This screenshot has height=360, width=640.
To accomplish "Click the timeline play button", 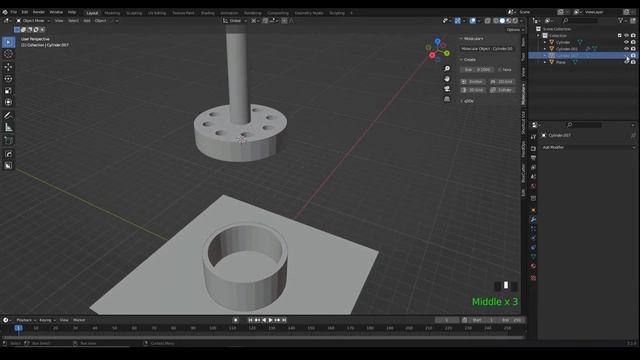I will pyautogui.click(x=271, y=320).
